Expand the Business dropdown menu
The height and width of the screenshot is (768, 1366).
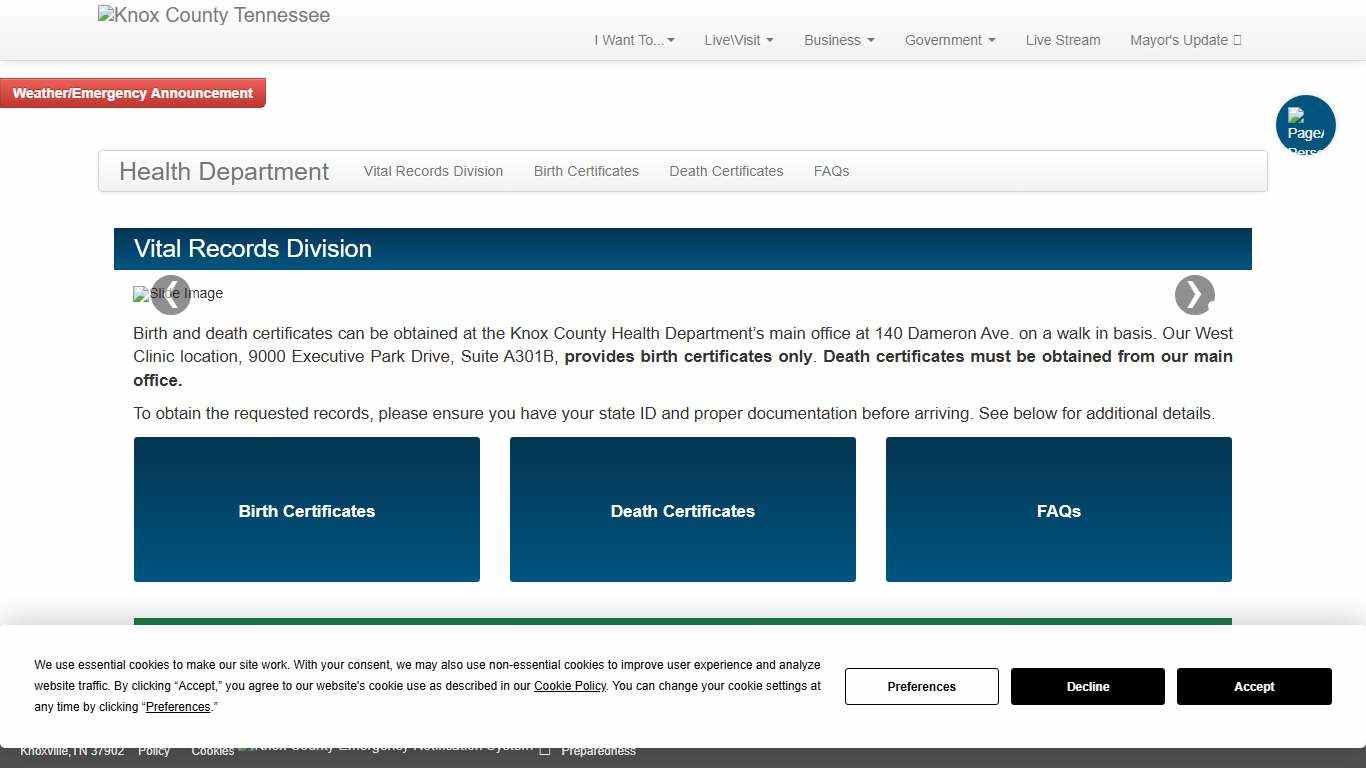click(839, 40)
